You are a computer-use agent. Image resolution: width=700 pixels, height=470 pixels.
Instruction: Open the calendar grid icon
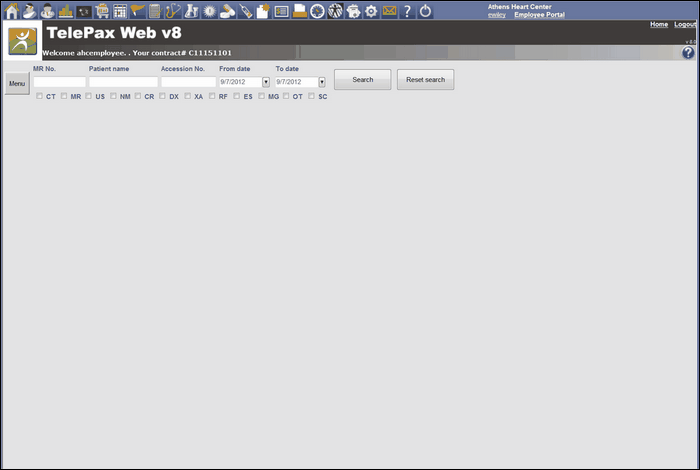[120, 11]
